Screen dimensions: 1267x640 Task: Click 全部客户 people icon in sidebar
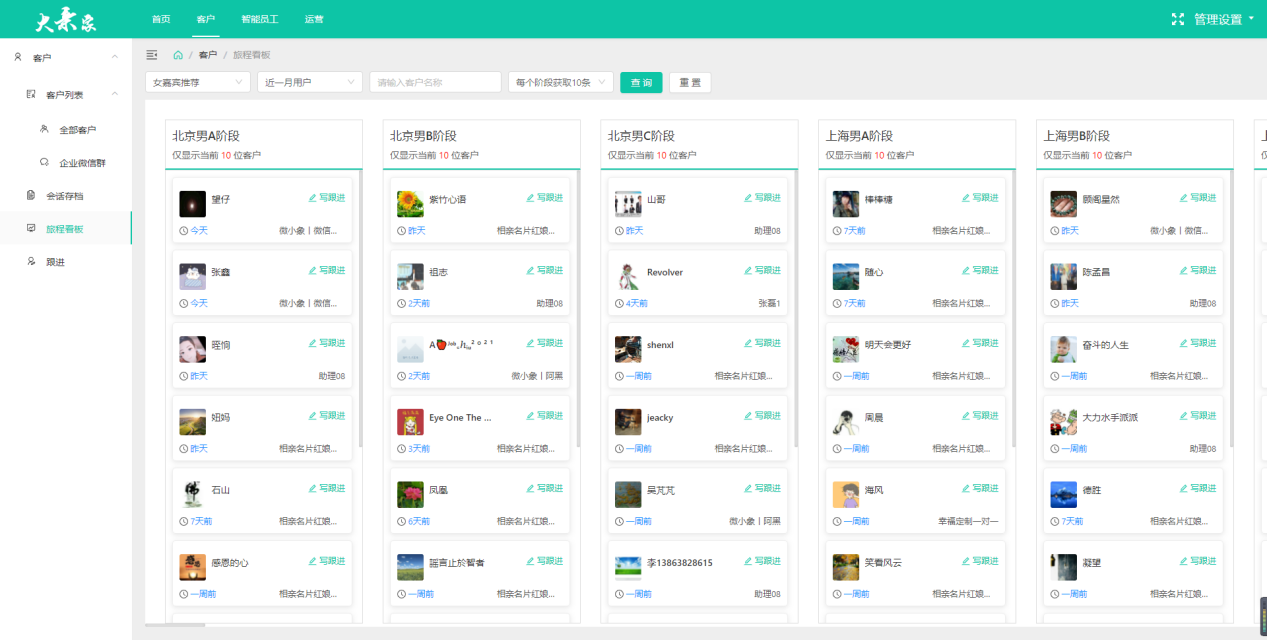pyautogui.click(x=44, y=129)
